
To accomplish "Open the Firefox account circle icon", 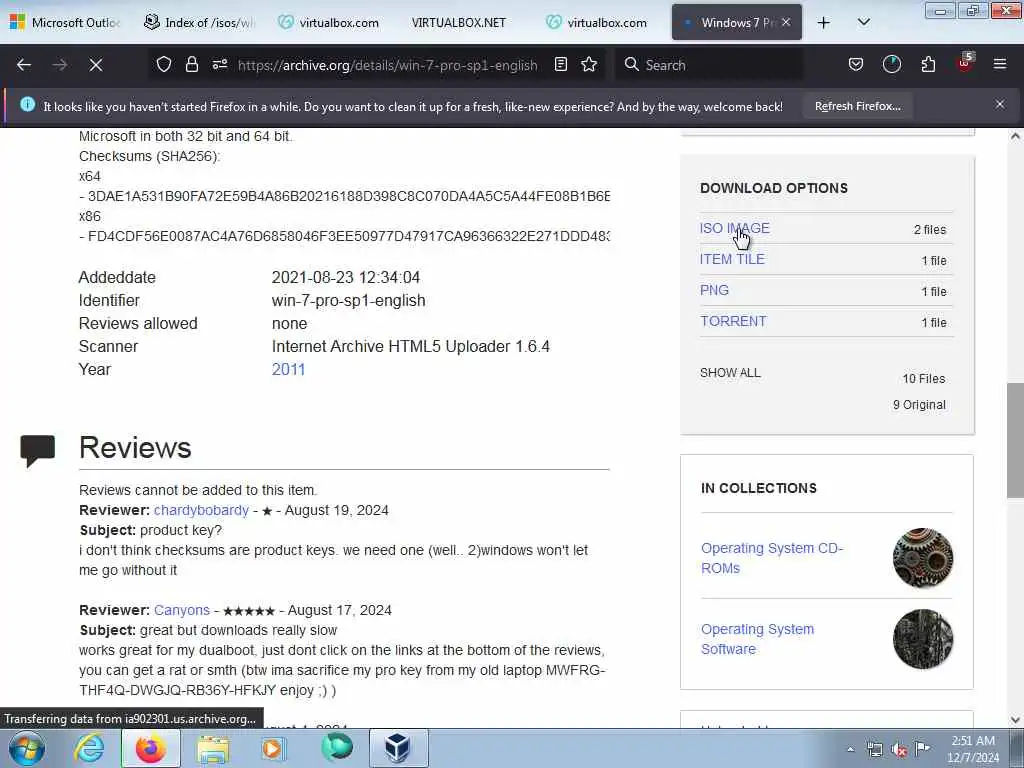I will [891, 65].
